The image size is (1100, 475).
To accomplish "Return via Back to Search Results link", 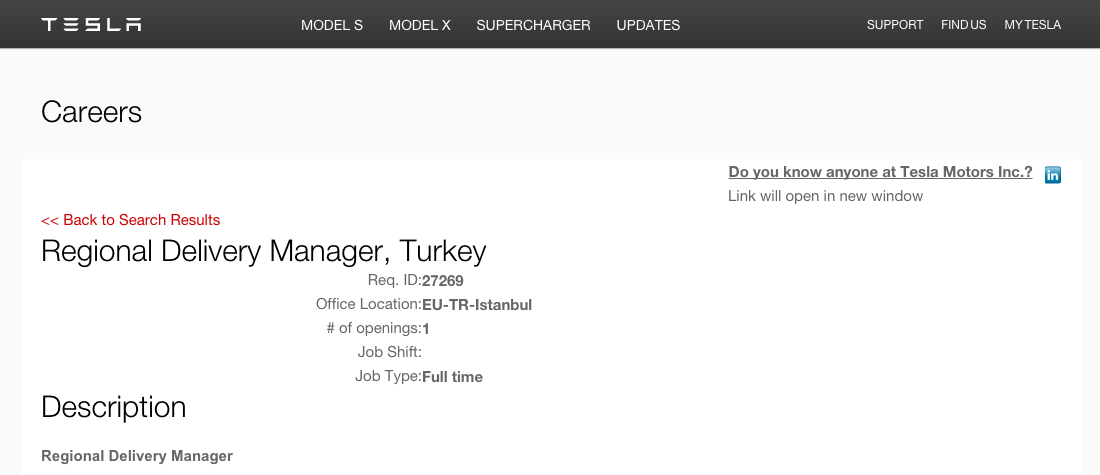I will click(130, 220).
